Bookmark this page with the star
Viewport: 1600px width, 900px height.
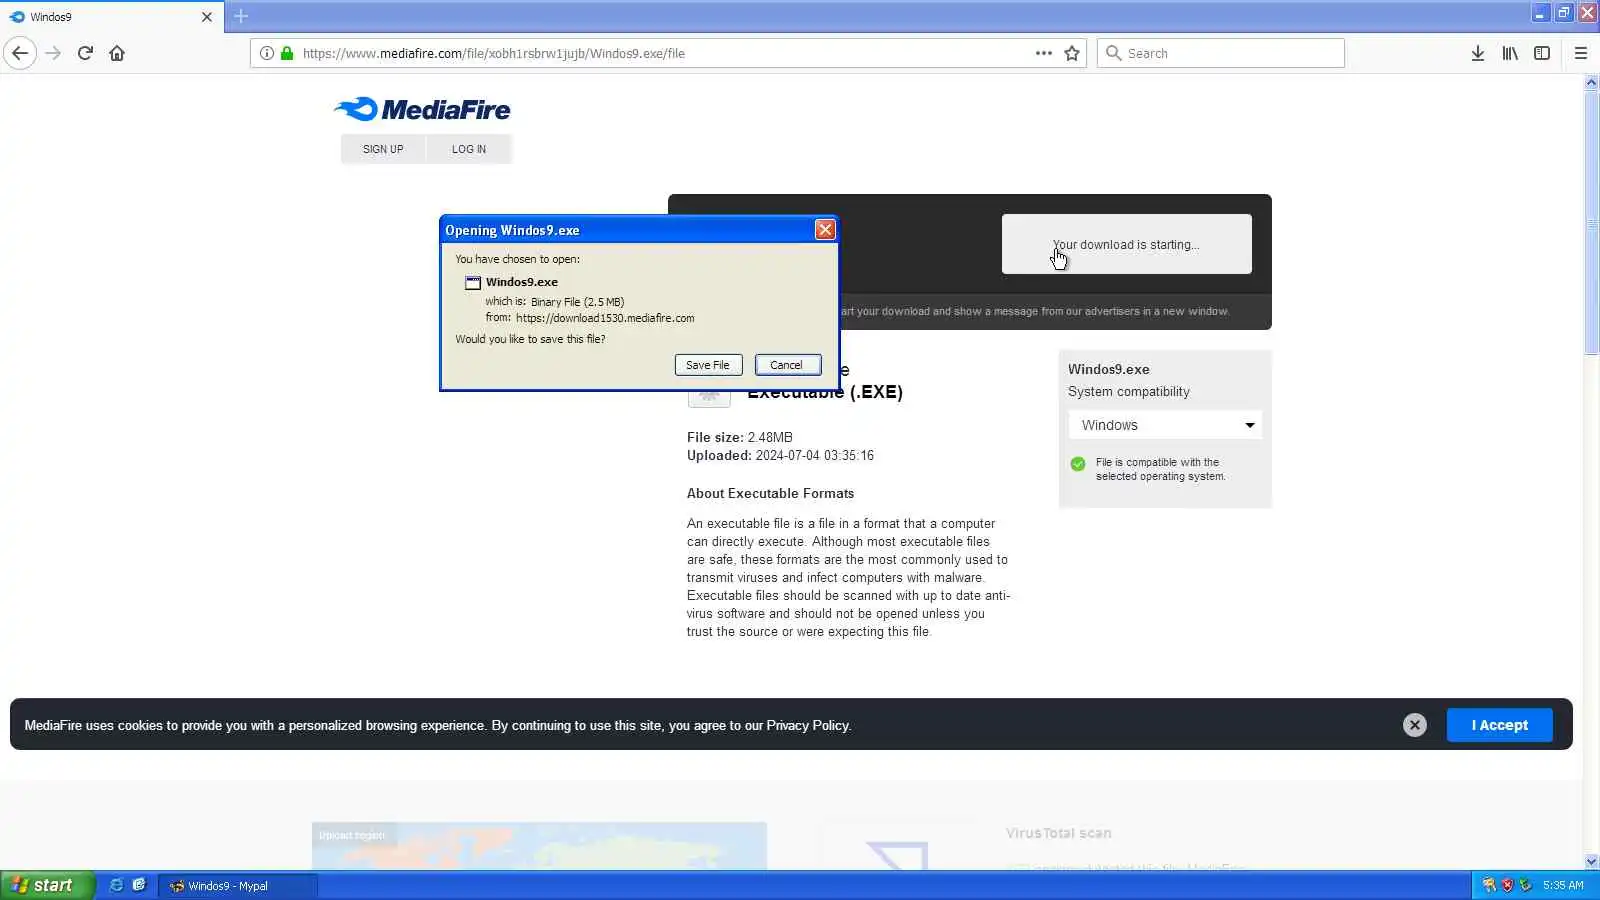(x=1072, y=53)
